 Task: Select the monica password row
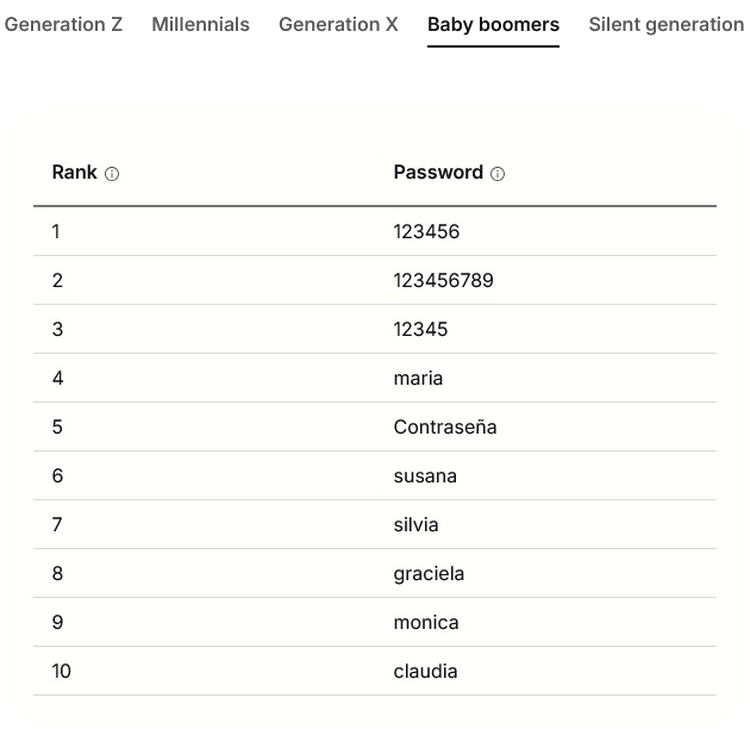(x=426, y=622)
